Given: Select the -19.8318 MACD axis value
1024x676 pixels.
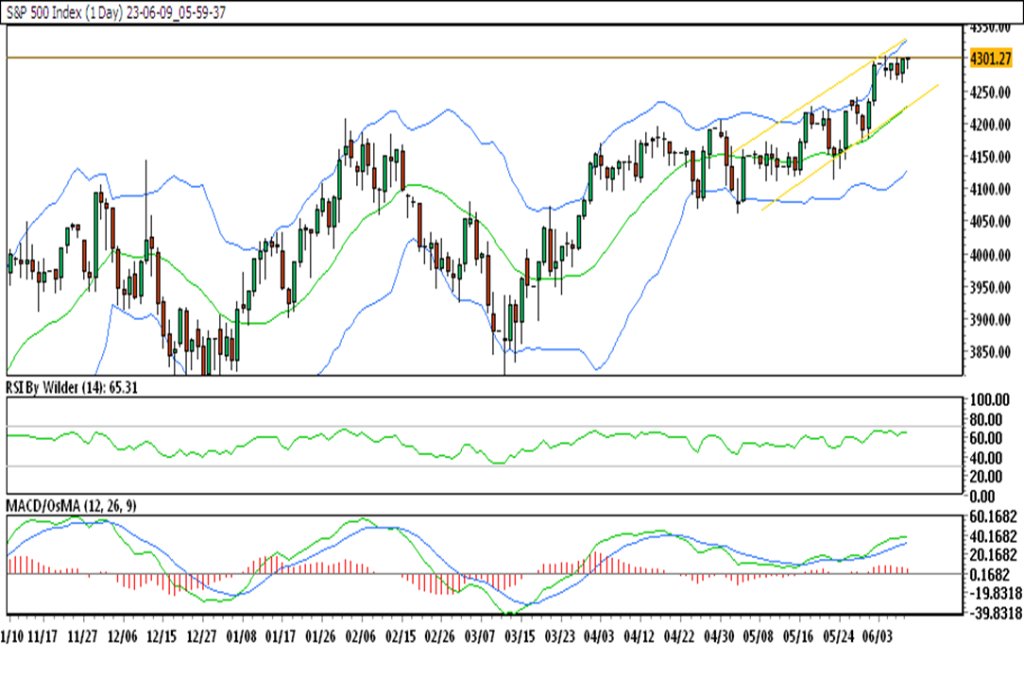Looking at the screenshot, I should click(995, 594).
